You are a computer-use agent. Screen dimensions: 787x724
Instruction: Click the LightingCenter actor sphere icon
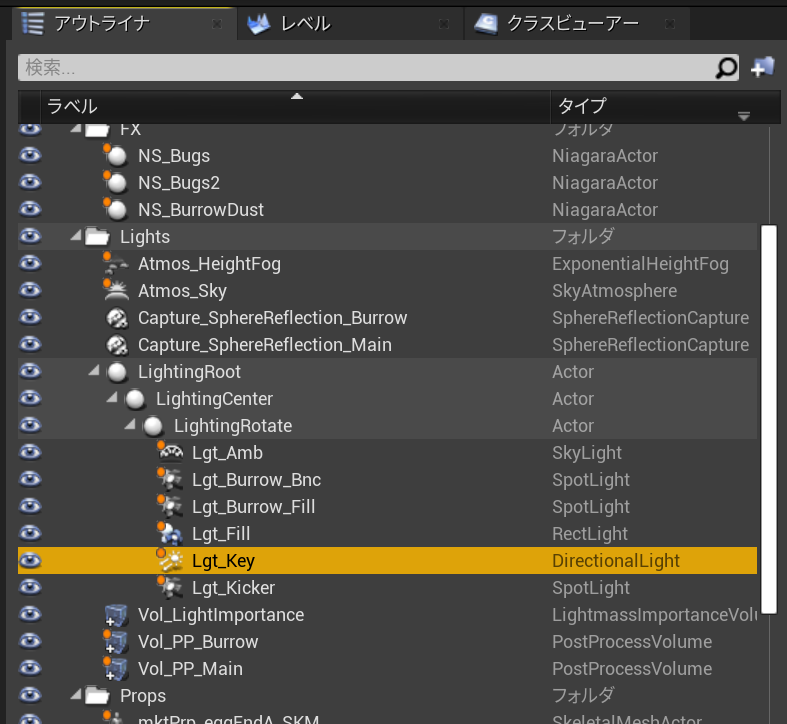(135, 399)
